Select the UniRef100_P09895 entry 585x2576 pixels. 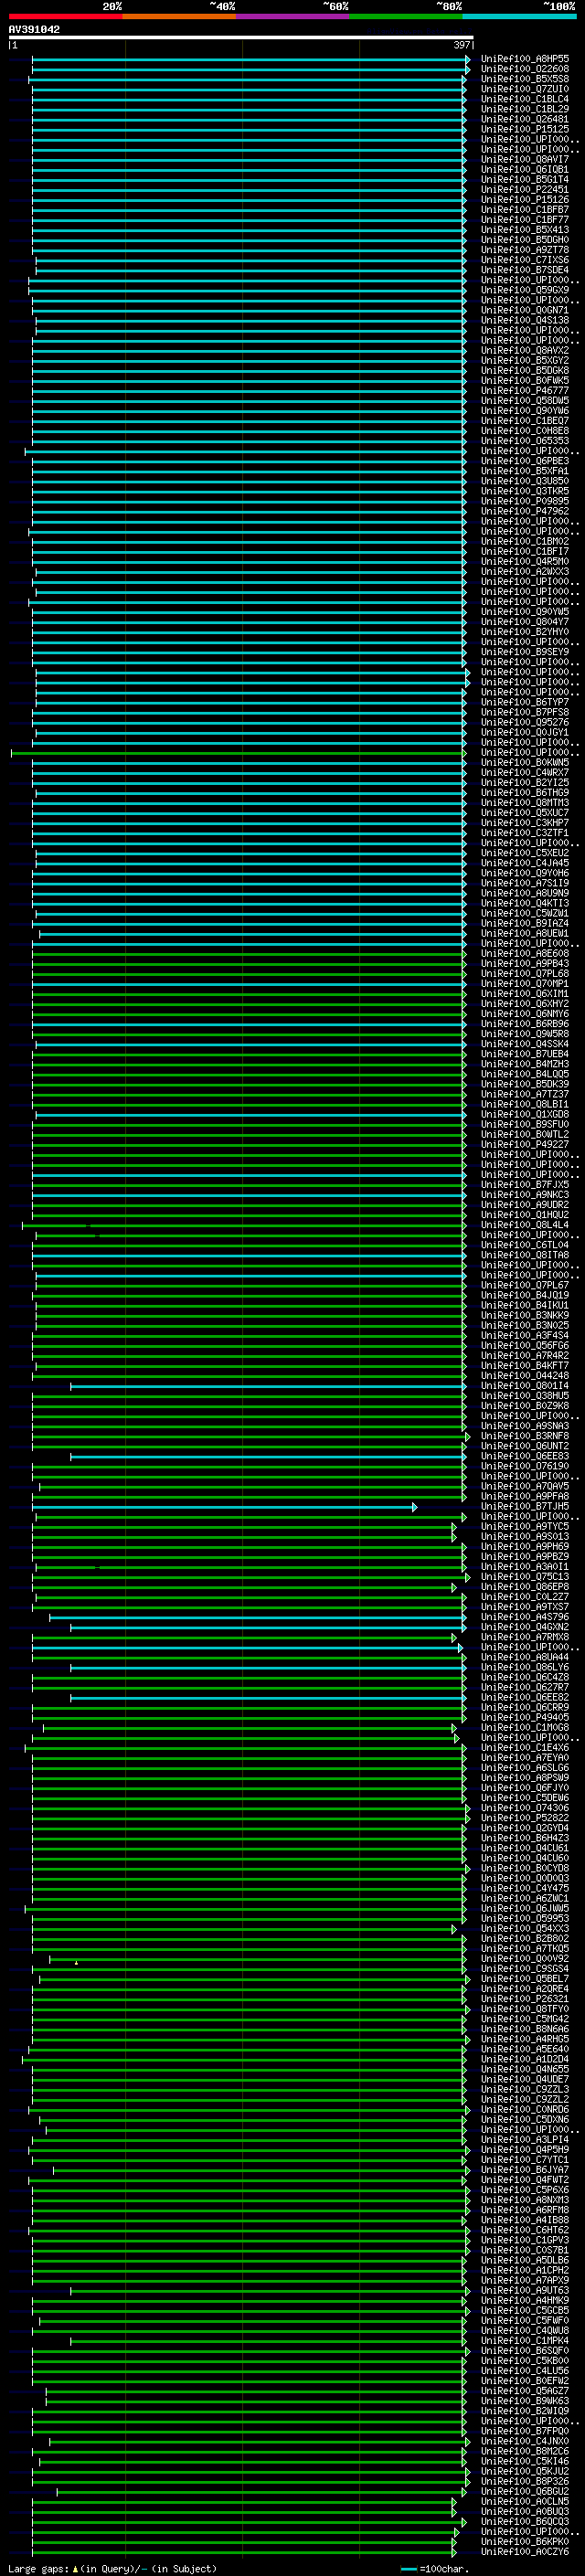pyautogui.click(x=525, y=501)
